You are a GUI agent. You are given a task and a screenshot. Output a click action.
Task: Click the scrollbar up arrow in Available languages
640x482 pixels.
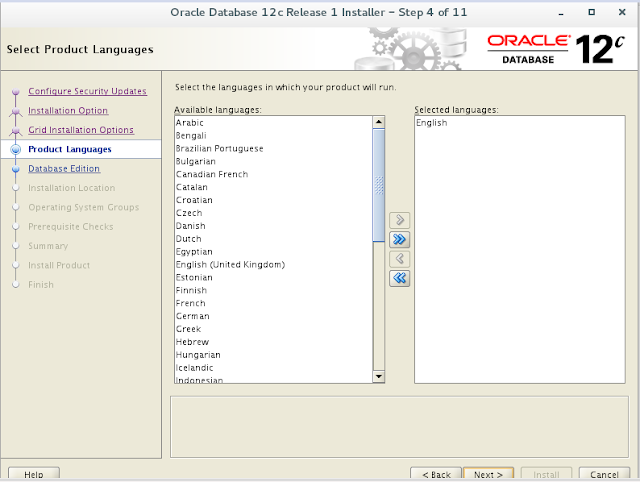point(378,122)
